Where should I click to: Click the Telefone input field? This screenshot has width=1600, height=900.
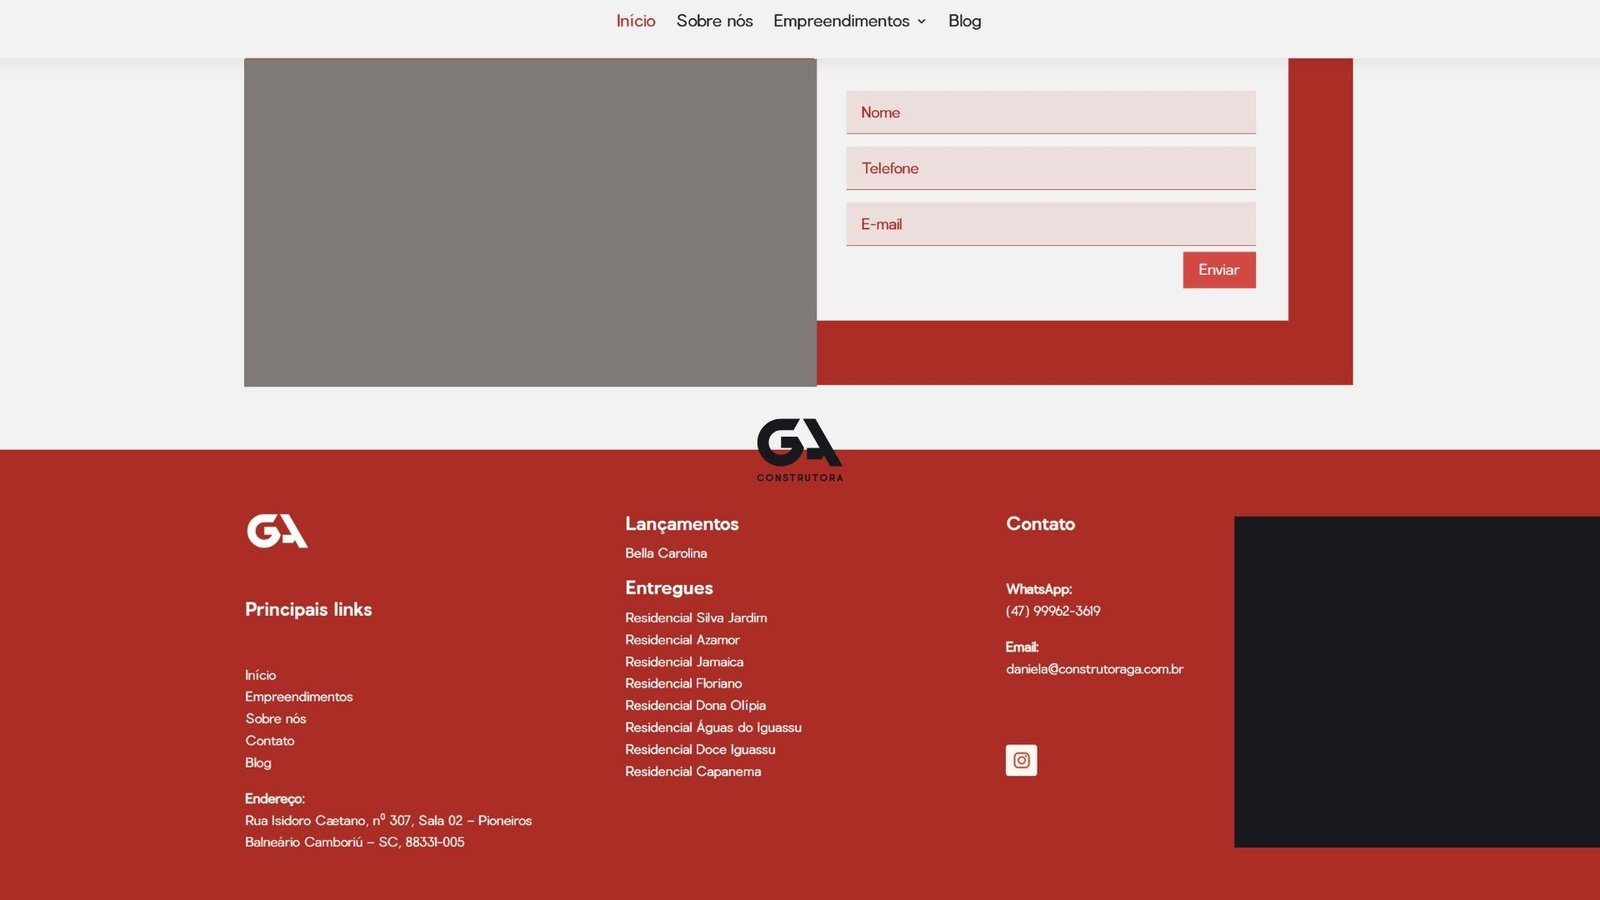pos(1051,168)
